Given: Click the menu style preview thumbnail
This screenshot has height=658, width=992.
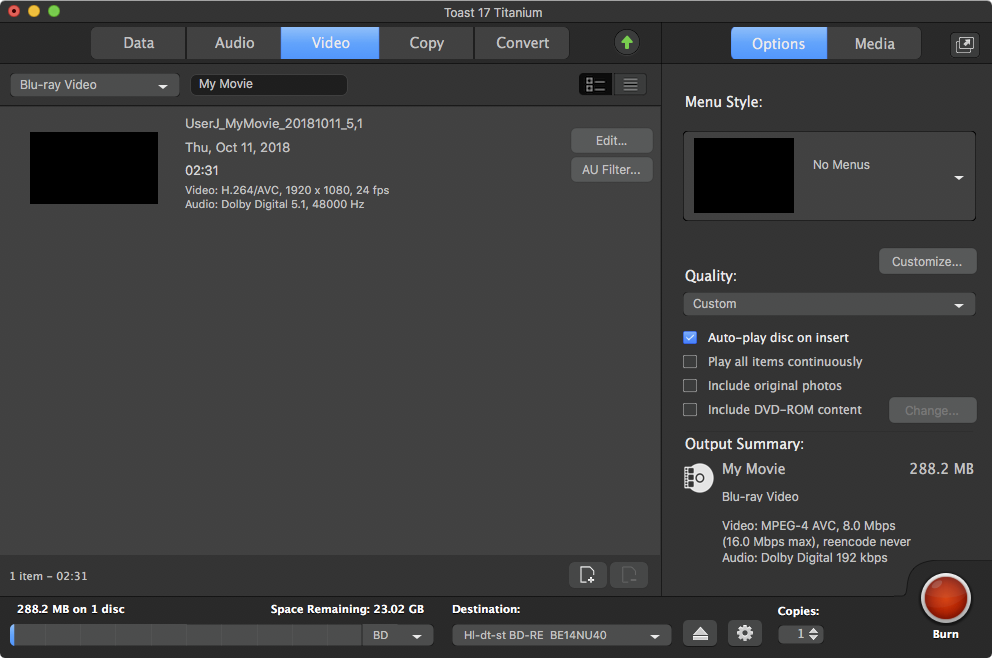Looking at the screenshot, I should coord(743,175).
